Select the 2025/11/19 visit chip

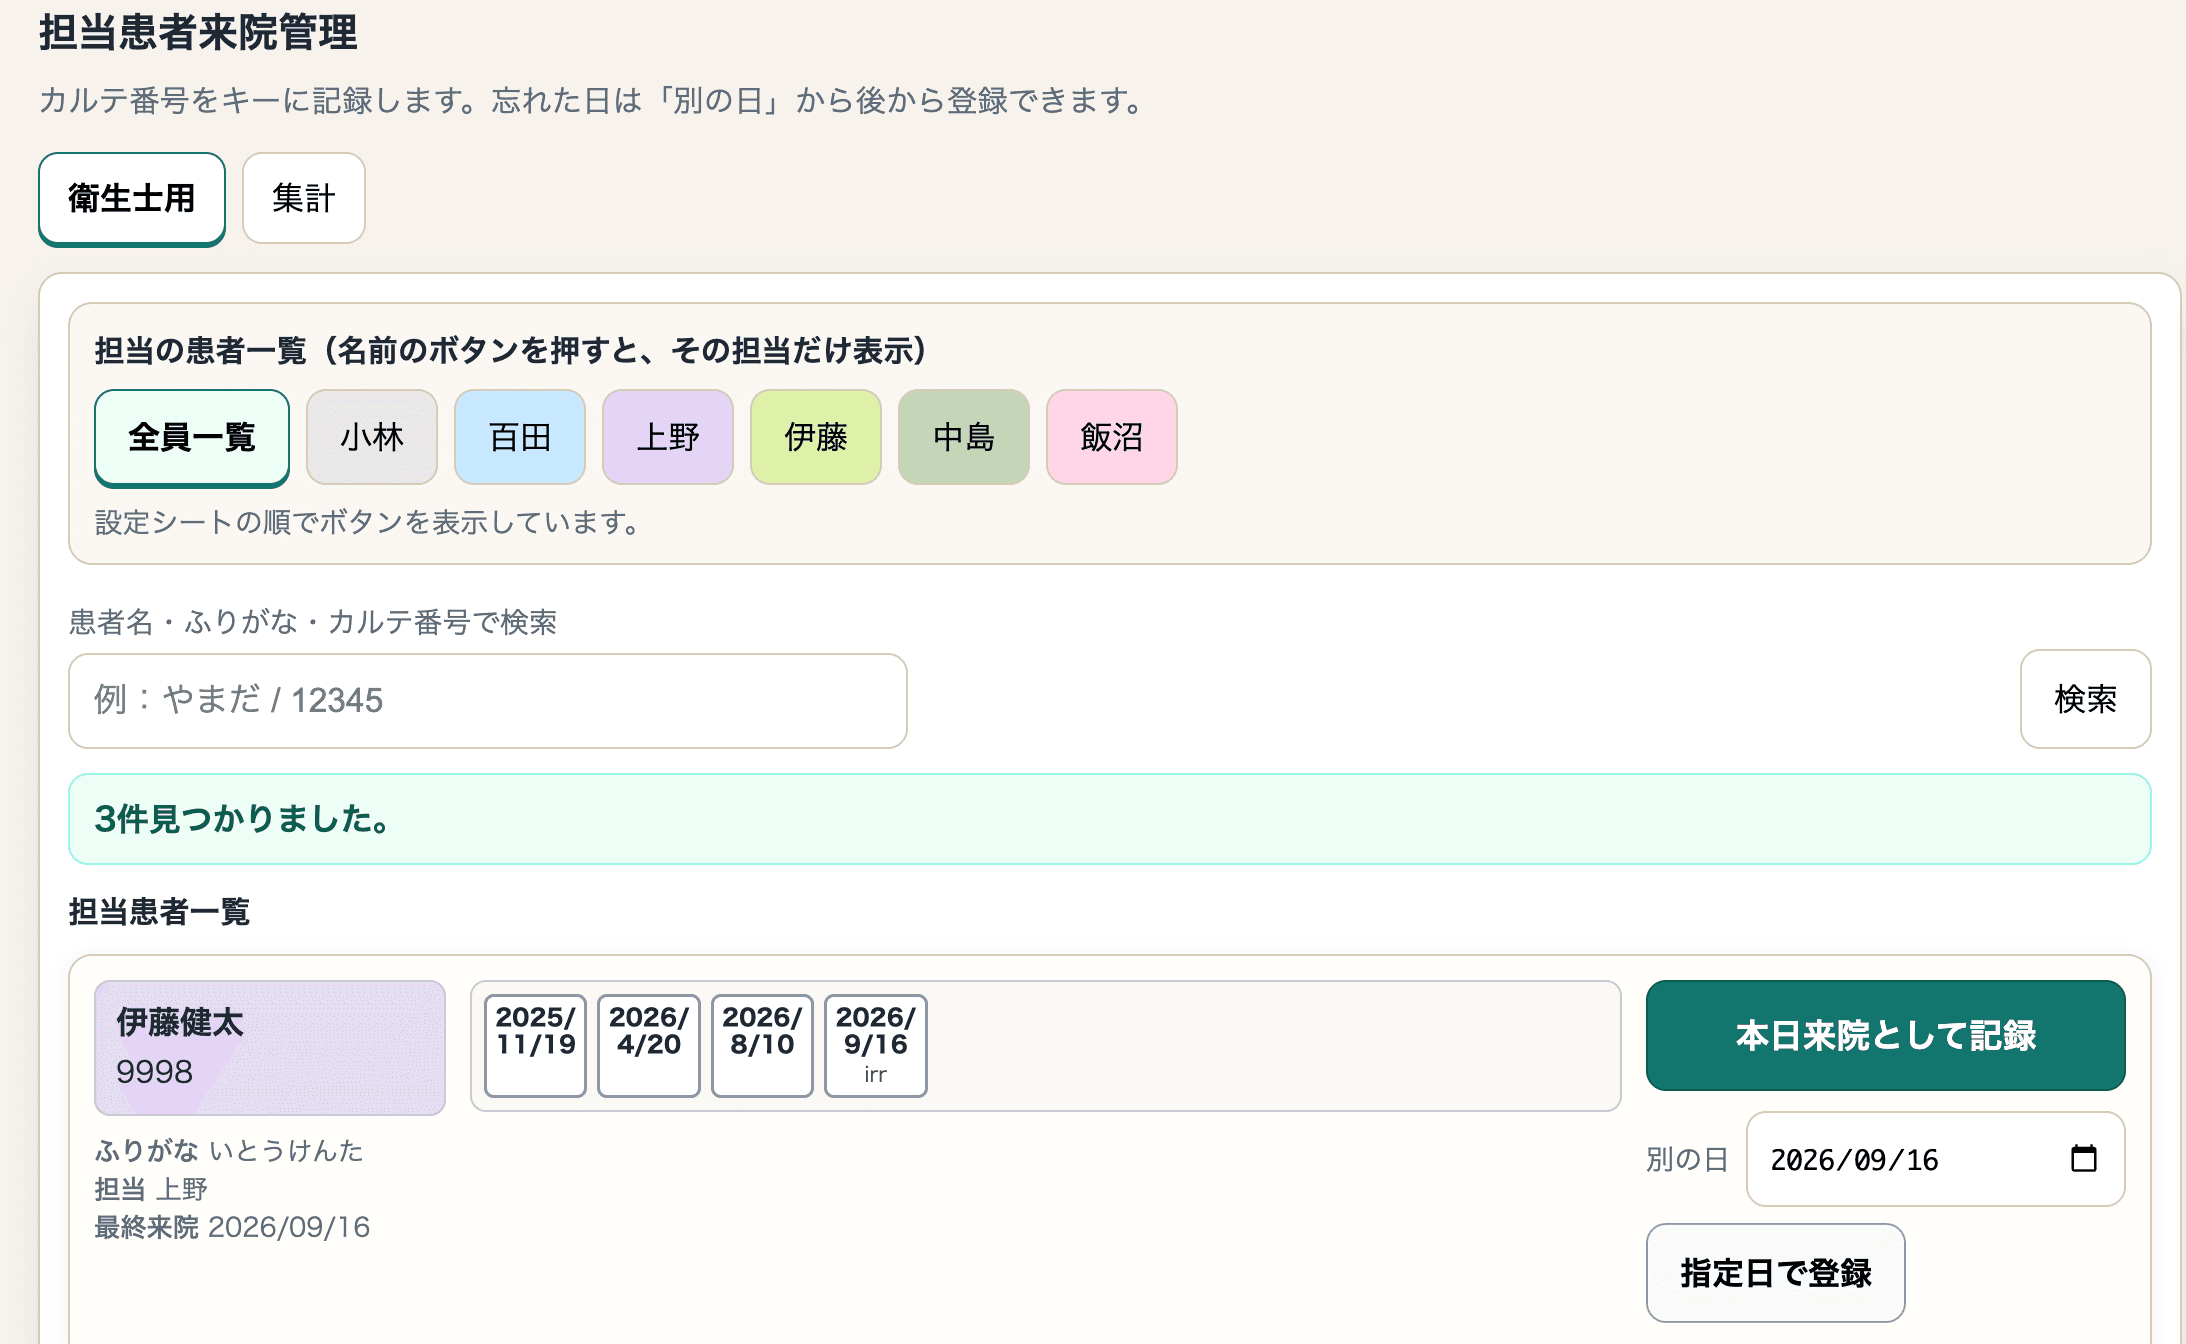(536, 1045)
